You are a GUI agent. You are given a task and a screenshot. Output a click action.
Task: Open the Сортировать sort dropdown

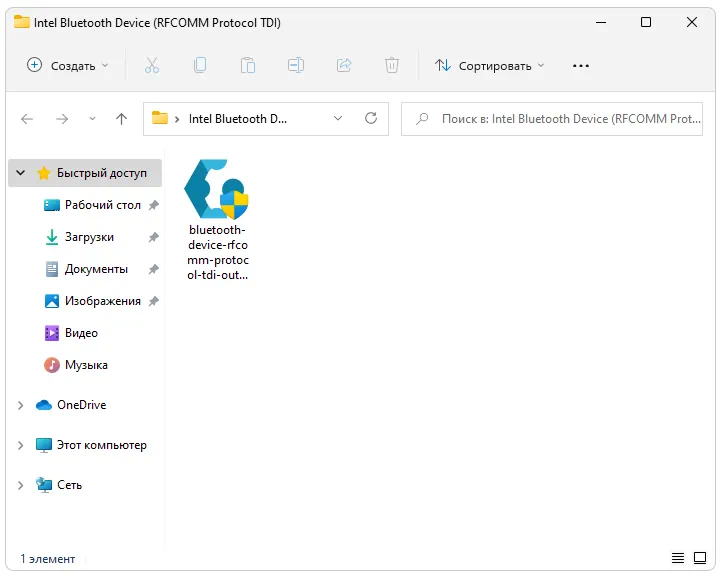tap(489, 66)
